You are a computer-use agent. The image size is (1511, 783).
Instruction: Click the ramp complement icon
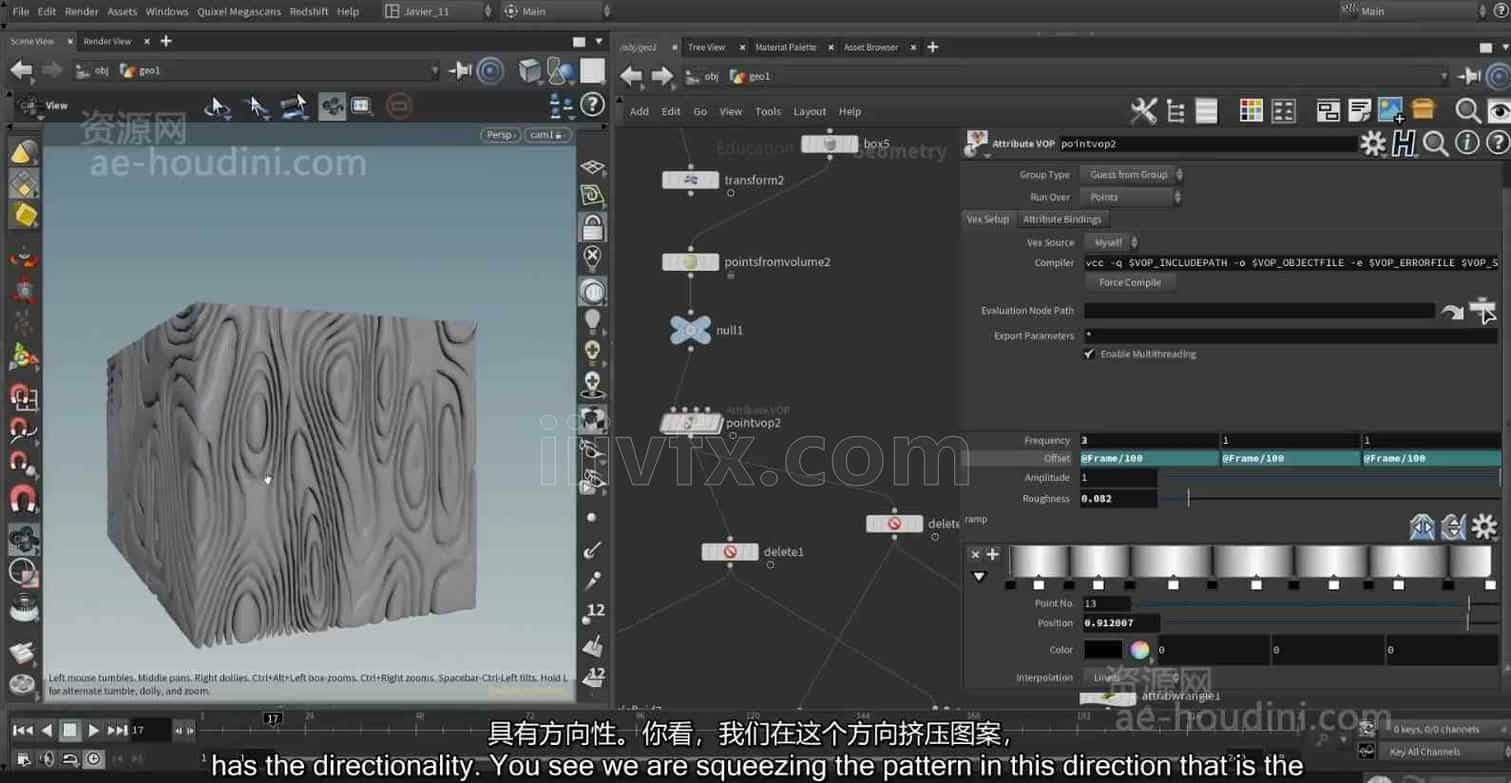click(x=1453, y=526)
